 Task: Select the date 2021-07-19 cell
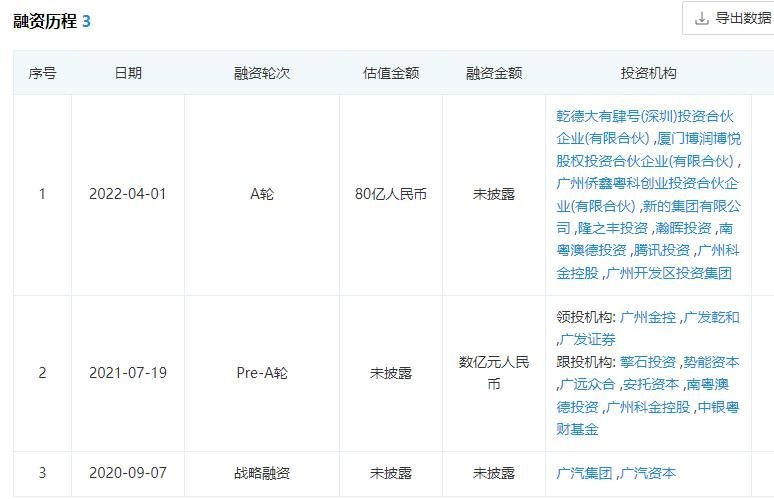pyautogui.click(x=128, y=373)
